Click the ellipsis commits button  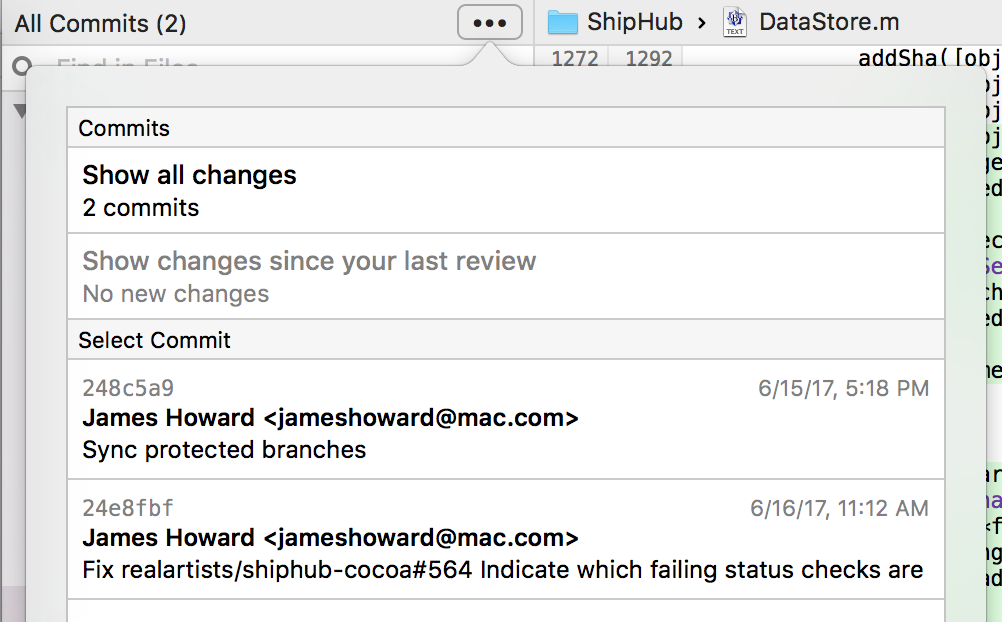[489, 22]
